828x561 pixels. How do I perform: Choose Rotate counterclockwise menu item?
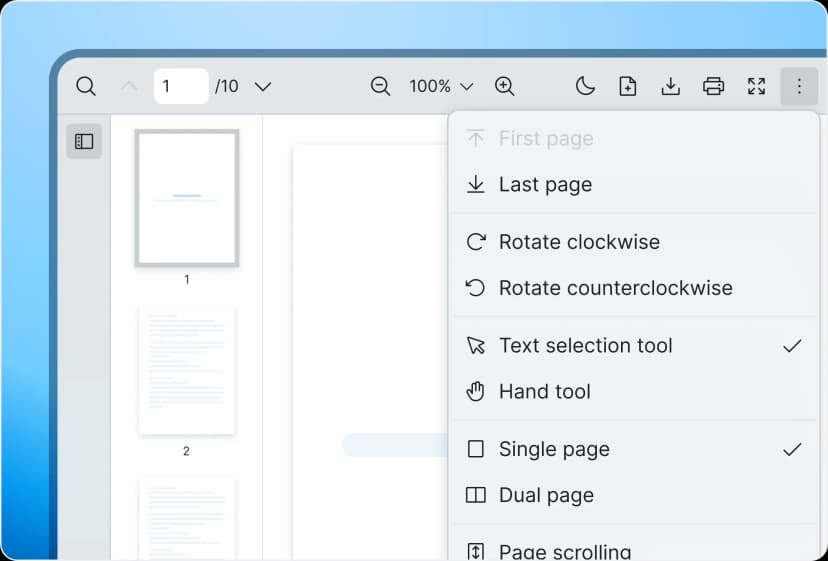coord(633,288)
